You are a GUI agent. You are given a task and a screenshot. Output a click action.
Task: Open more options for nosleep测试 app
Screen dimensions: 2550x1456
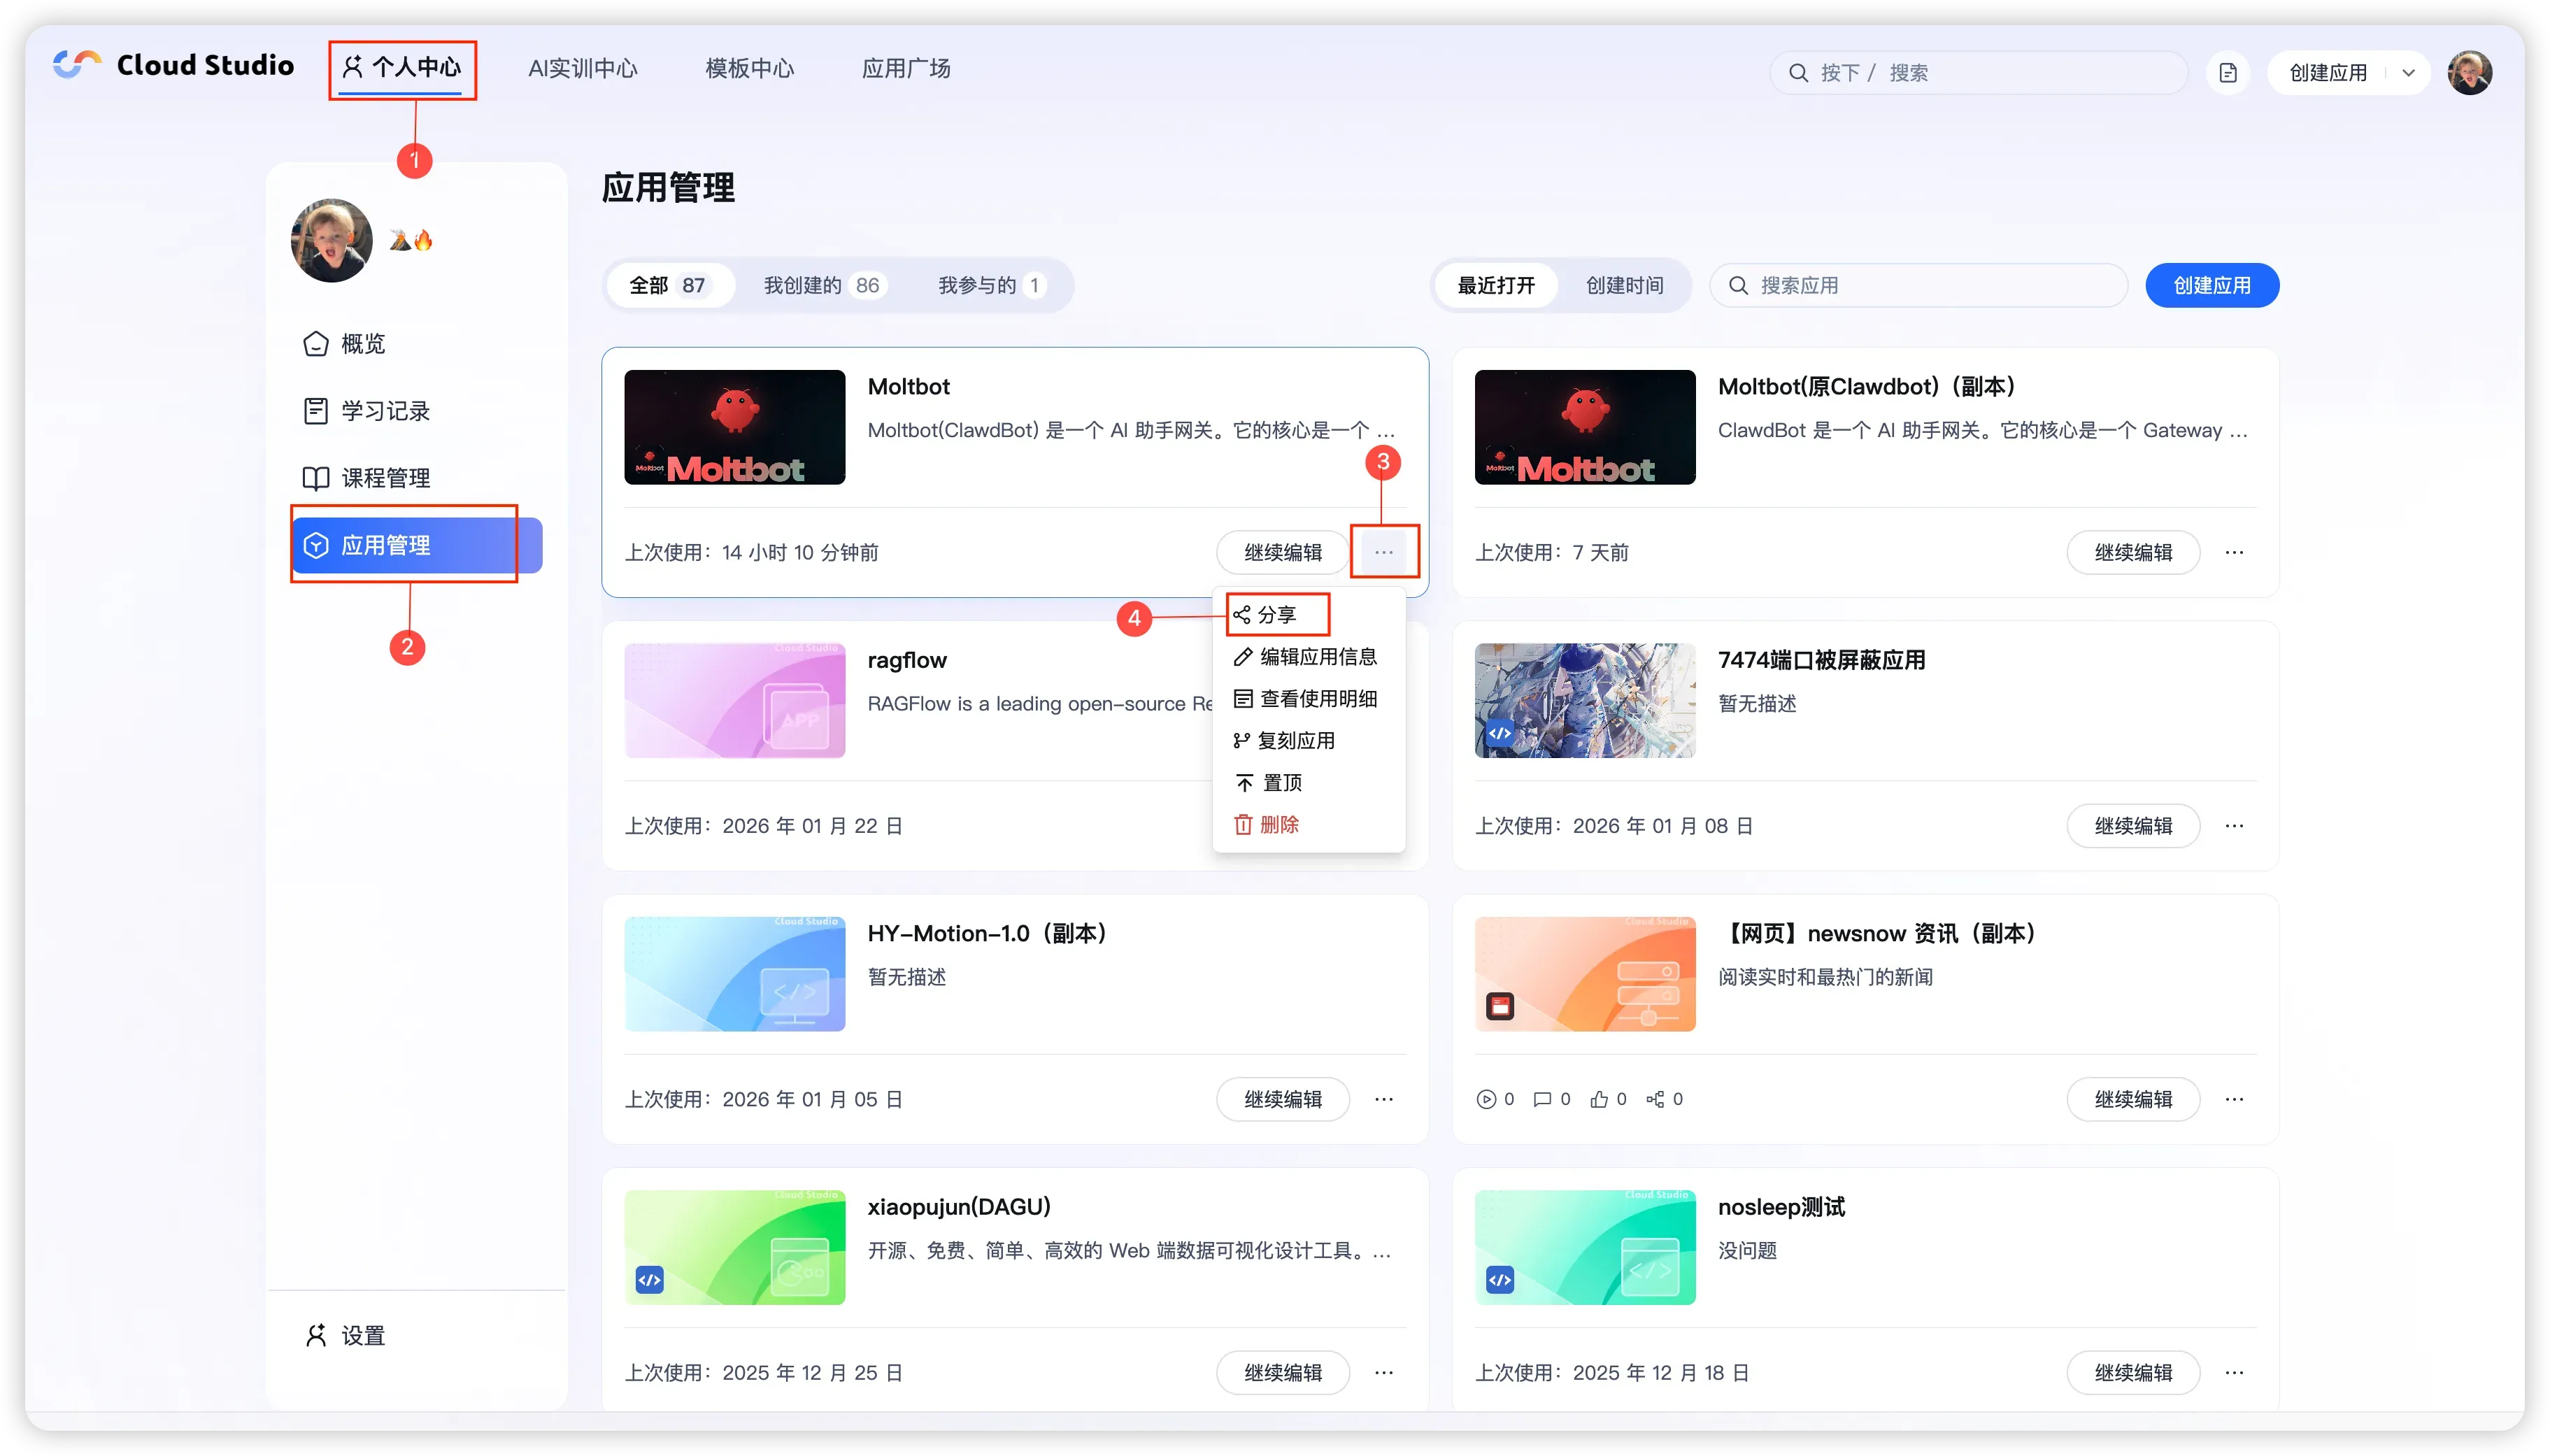click(2234, 1372)
